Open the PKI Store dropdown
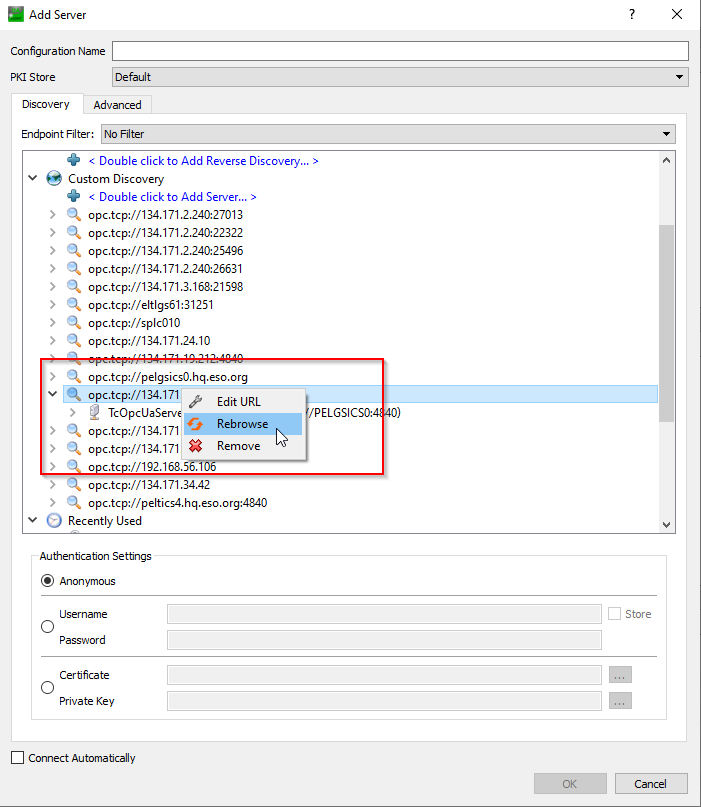 coord(400,77)
